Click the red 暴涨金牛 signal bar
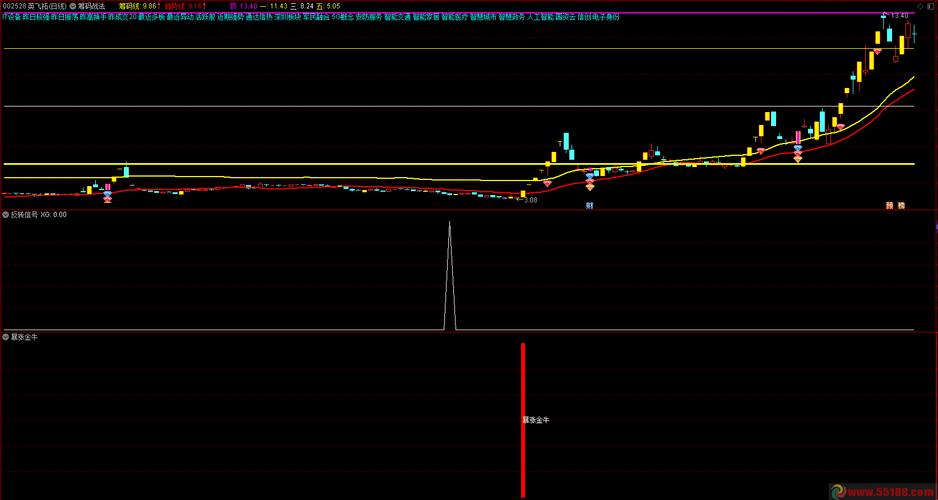Screen dimensions: 938x500 pyautogui.click(x=522, y=420)
